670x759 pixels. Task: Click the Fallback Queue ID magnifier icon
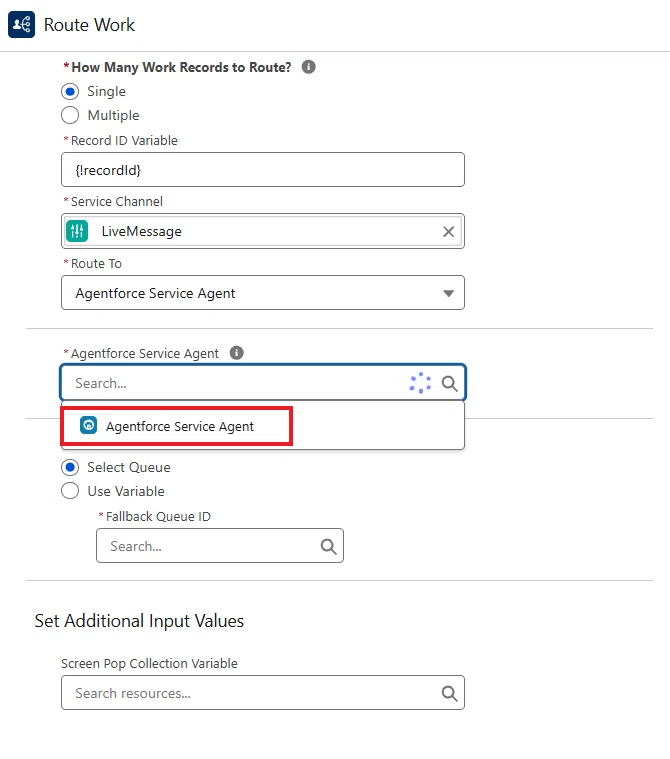[328, 546]
